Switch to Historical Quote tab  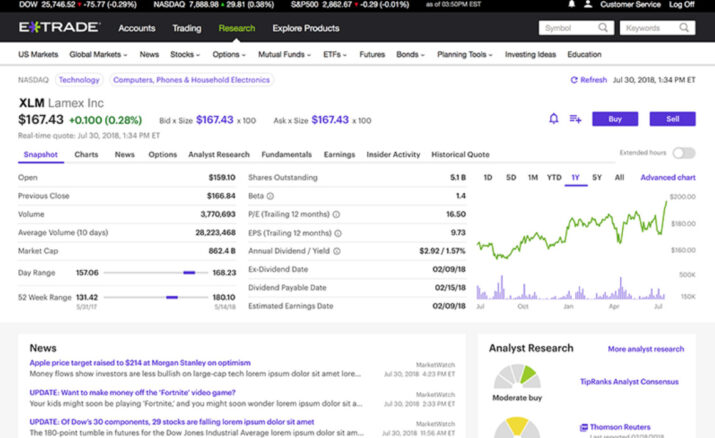click(460, 155)
